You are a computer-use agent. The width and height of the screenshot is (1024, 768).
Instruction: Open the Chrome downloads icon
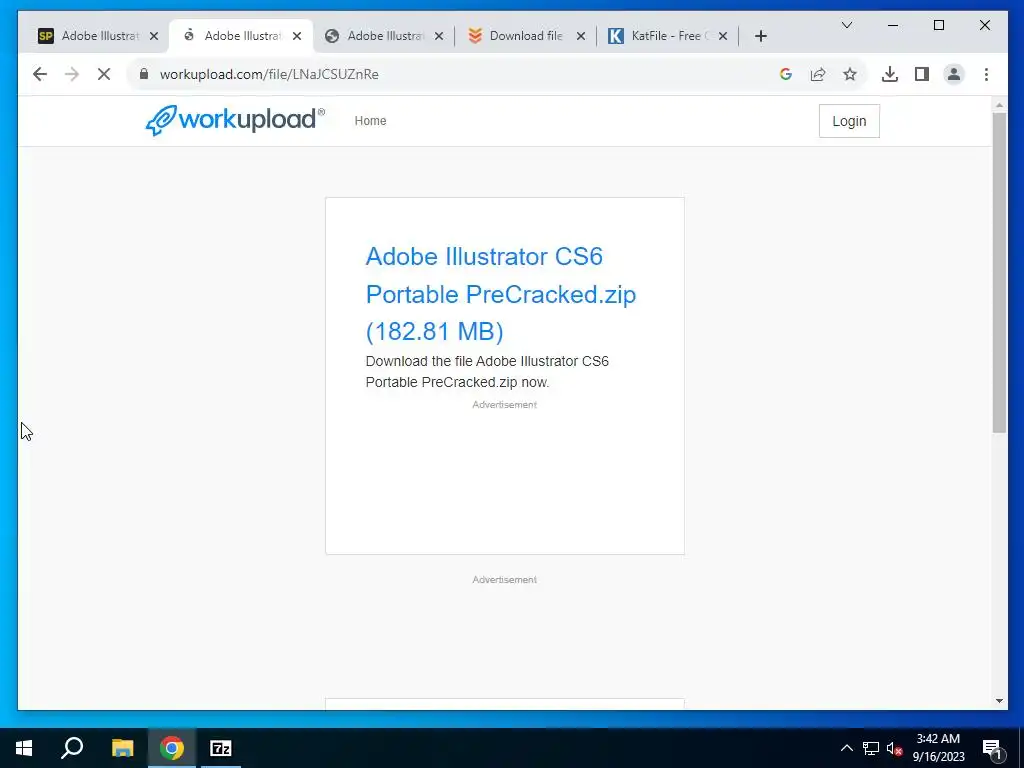point(889,74)
